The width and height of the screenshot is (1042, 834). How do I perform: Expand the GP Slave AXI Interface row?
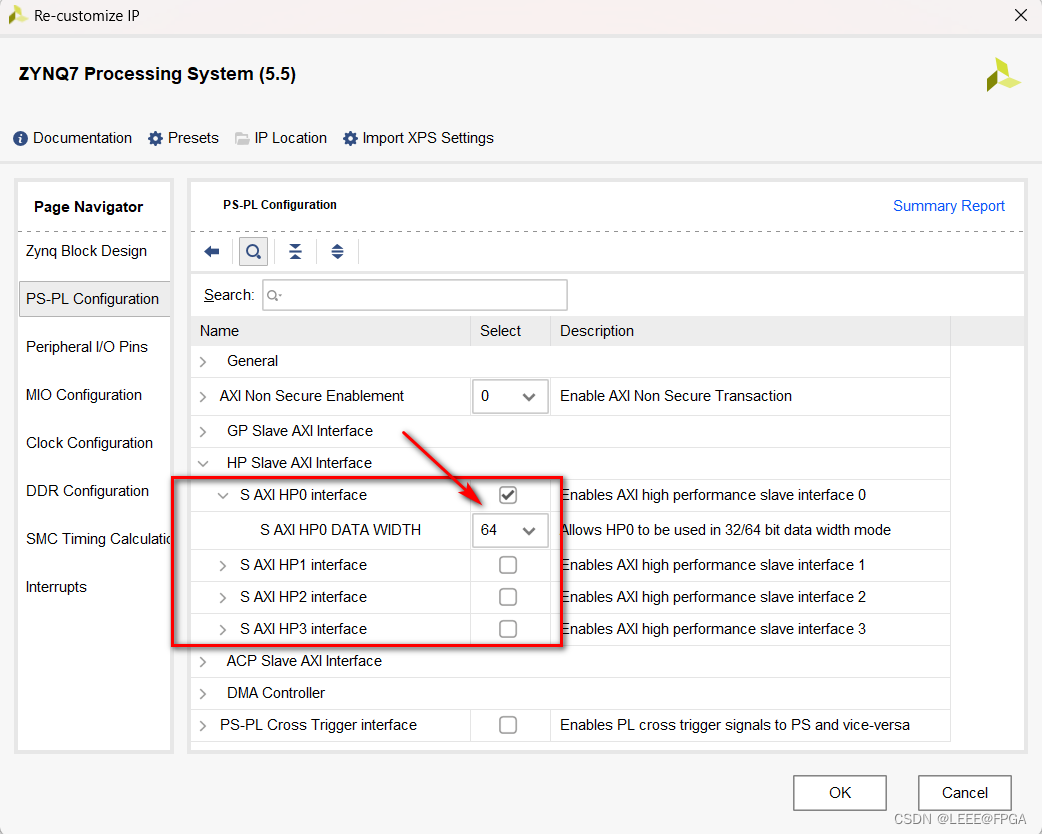tap(204, 432)
